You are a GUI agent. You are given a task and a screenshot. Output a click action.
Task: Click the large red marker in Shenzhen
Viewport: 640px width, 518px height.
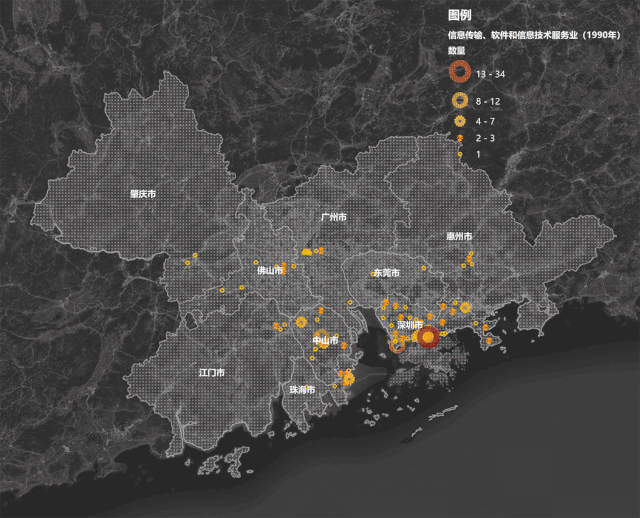pos(428,337)
